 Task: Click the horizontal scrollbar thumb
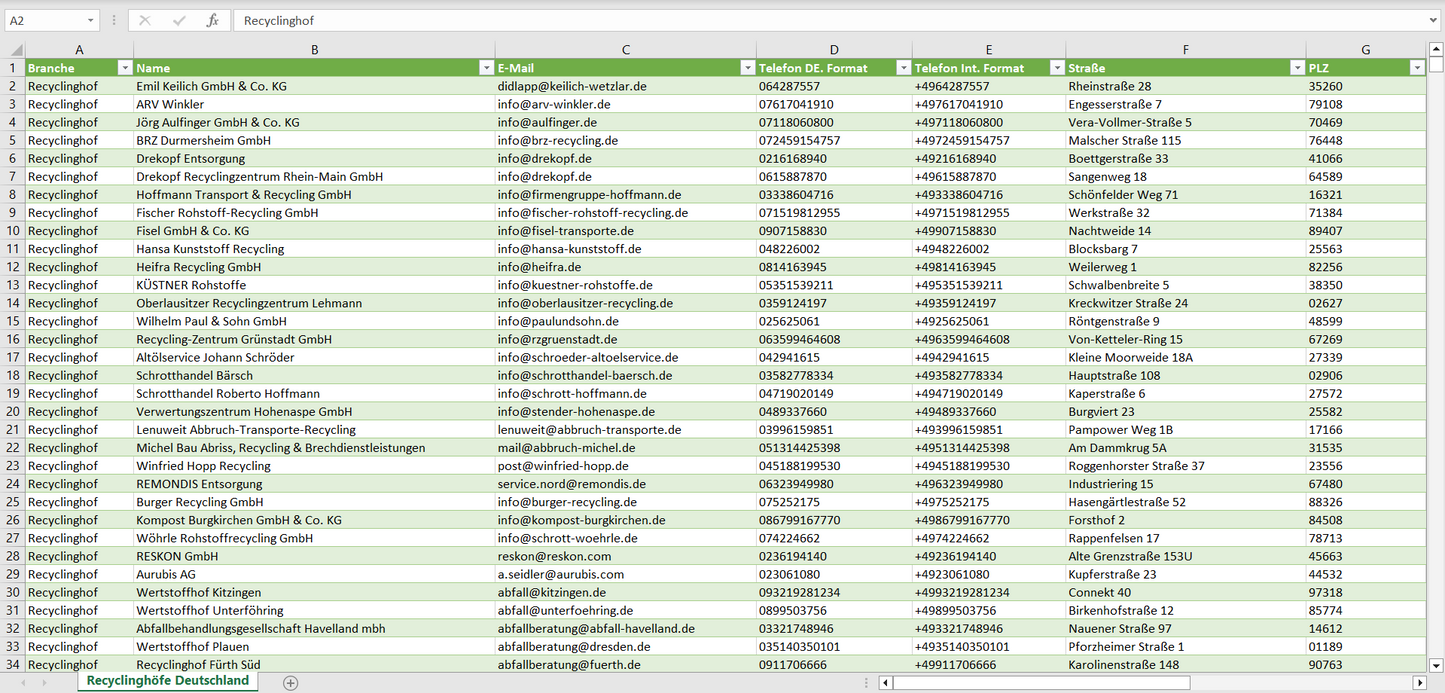[x=1040, y=682]
